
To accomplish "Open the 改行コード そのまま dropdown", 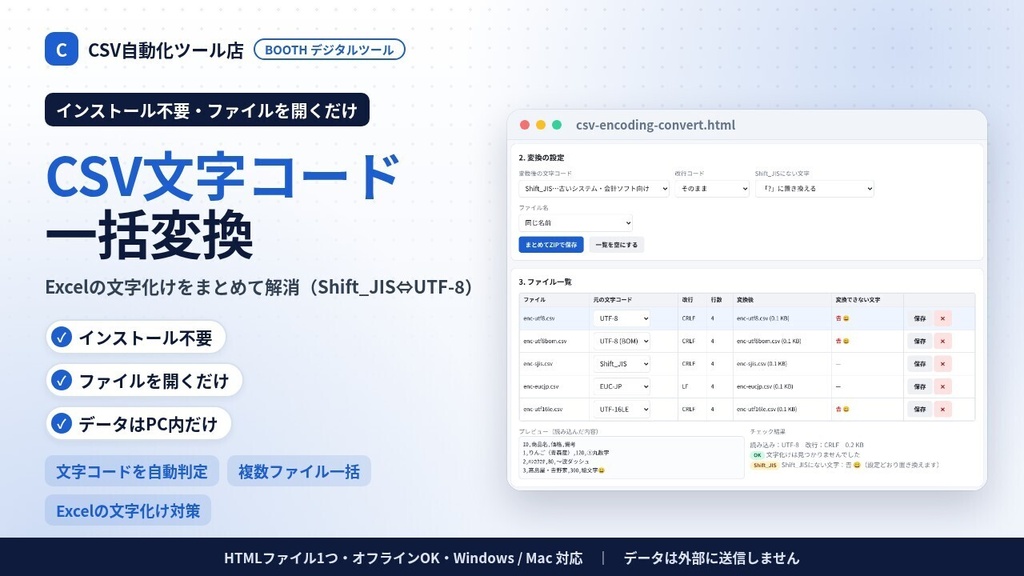I will pos(712,189).
